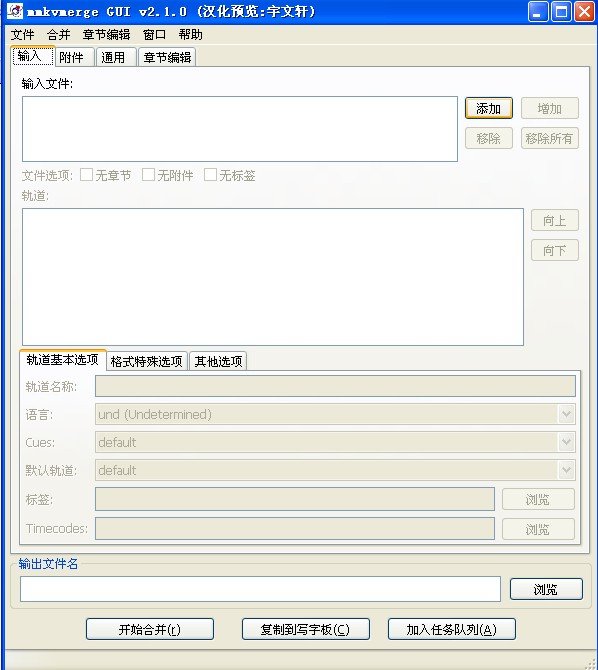Switch to the 通用 tab
598x670 pixels.
tap(116, 57)
